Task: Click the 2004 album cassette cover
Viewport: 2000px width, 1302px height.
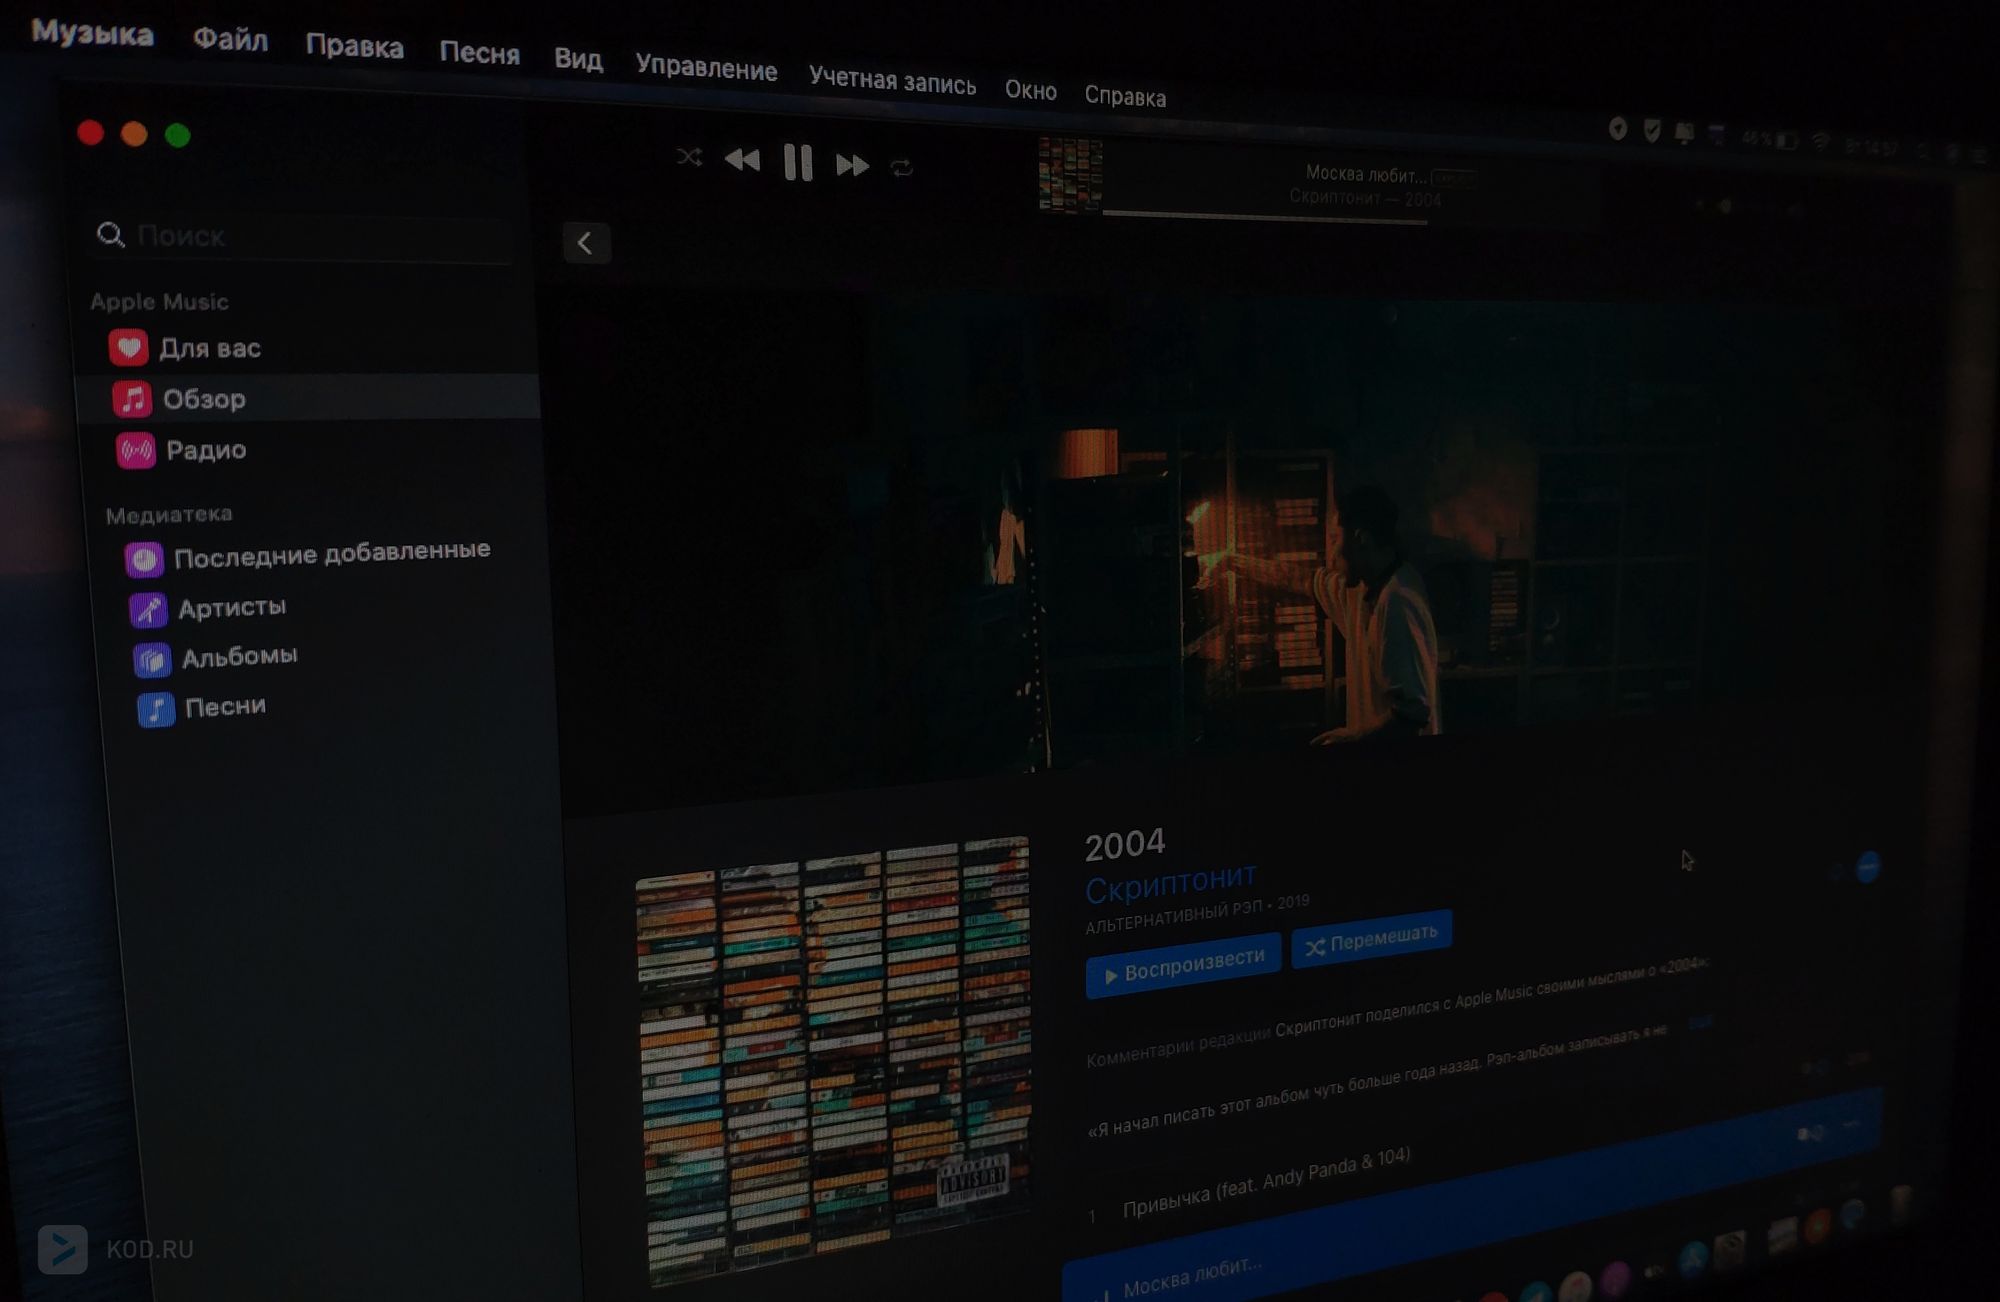Action: pos(835,1060)
